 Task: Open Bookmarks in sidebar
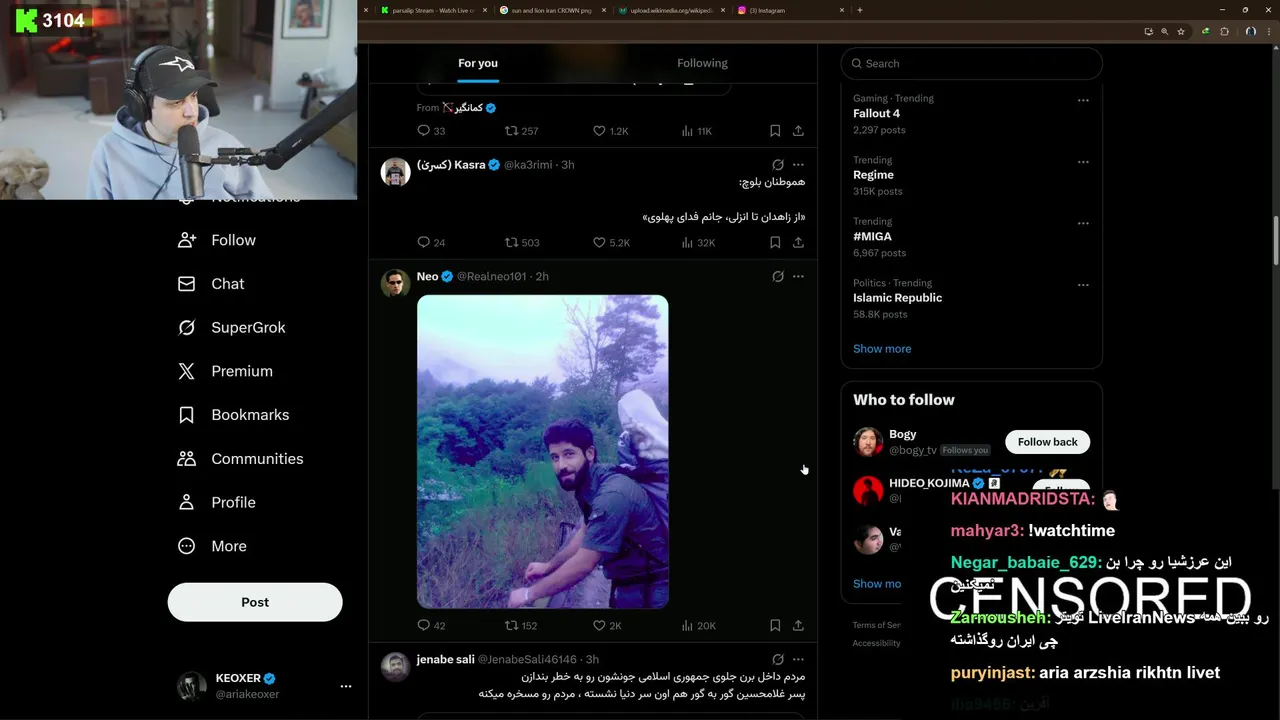pyautogui.click(x=233, y=415)
